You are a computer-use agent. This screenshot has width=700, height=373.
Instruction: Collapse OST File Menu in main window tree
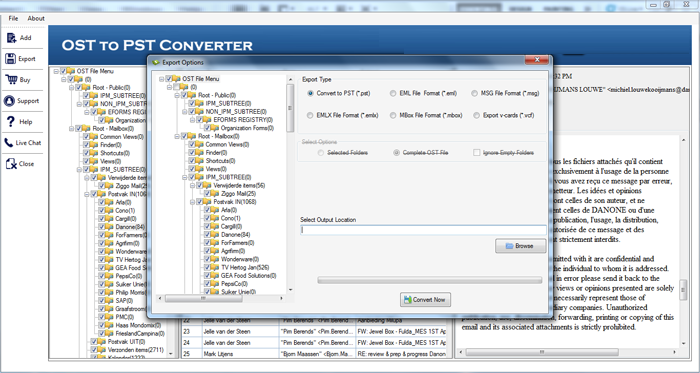click(56, 71)
